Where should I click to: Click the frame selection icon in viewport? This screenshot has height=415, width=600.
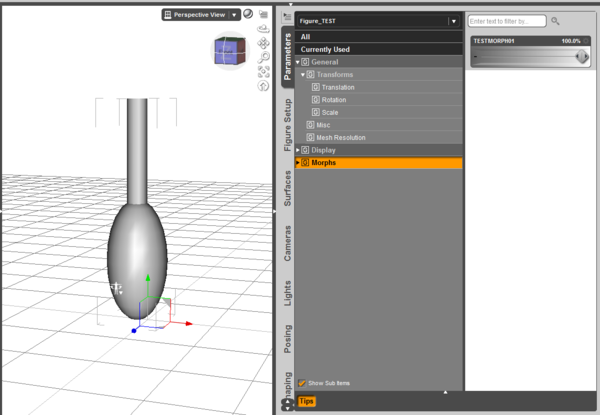click(x=264, y=72)
